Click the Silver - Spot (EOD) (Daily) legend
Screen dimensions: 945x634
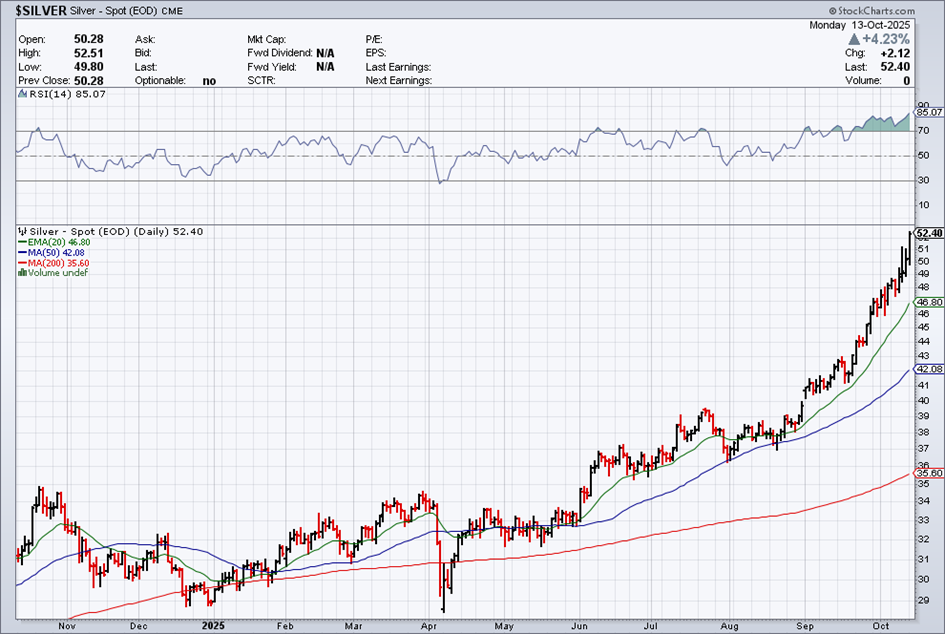pos(116,231)
